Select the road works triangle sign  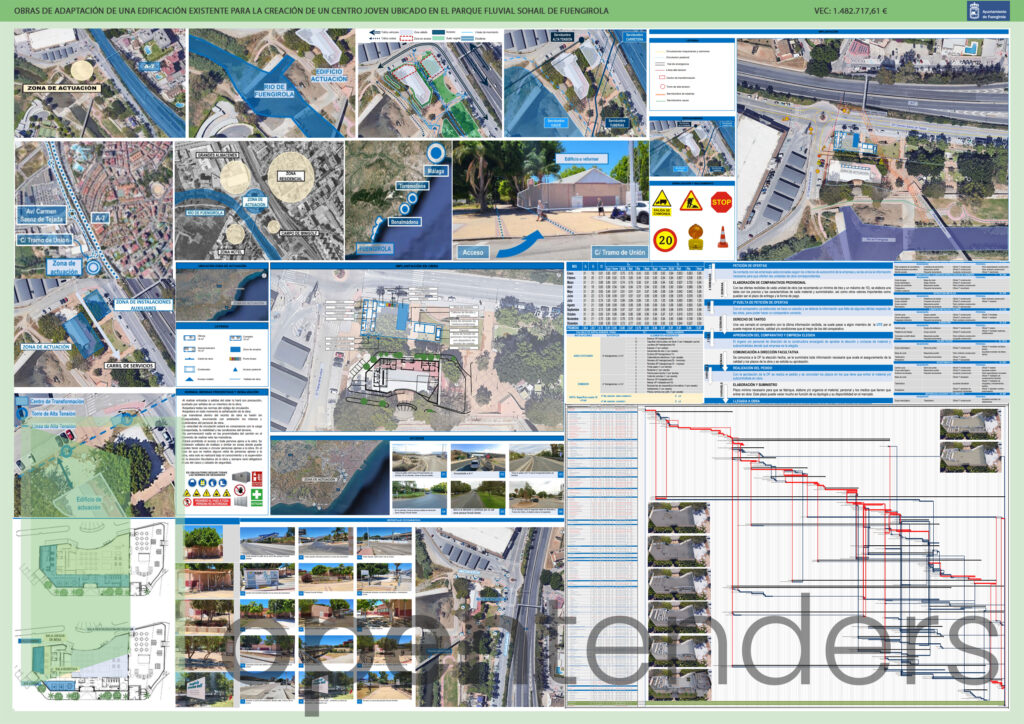pyautogui.click(x=691, y=201)
